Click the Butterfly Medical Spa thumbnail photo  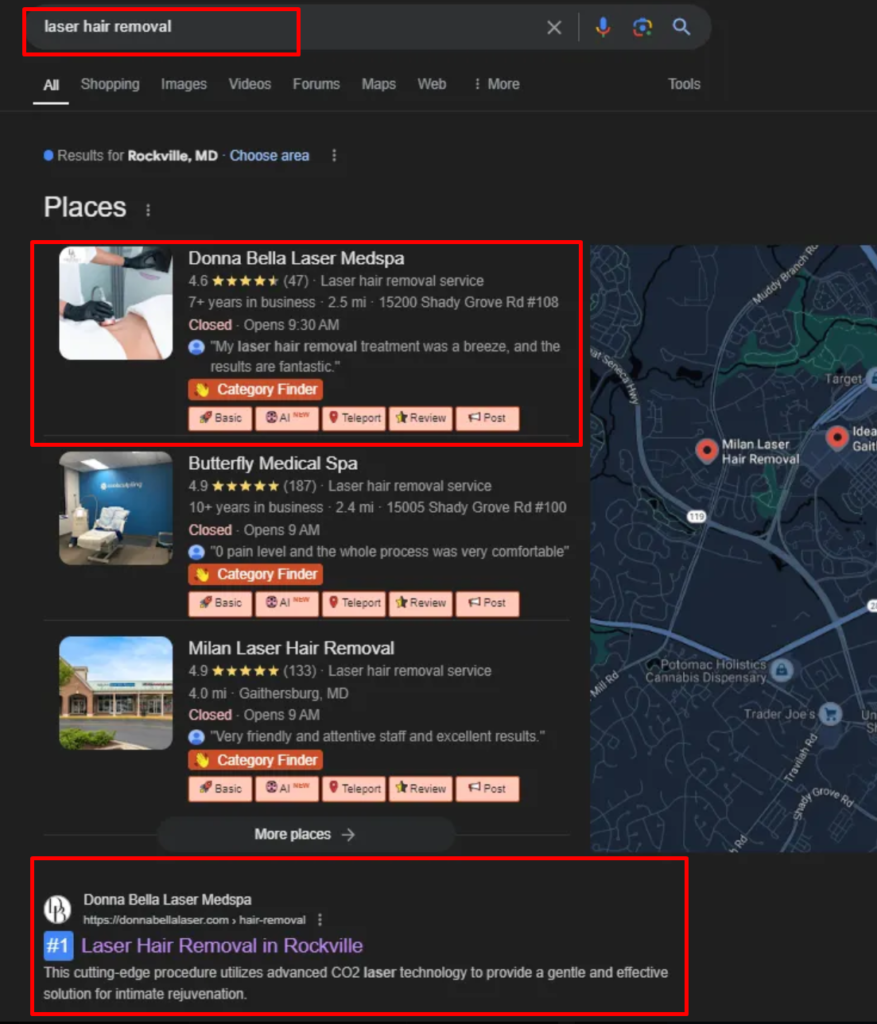coord(116,508)
